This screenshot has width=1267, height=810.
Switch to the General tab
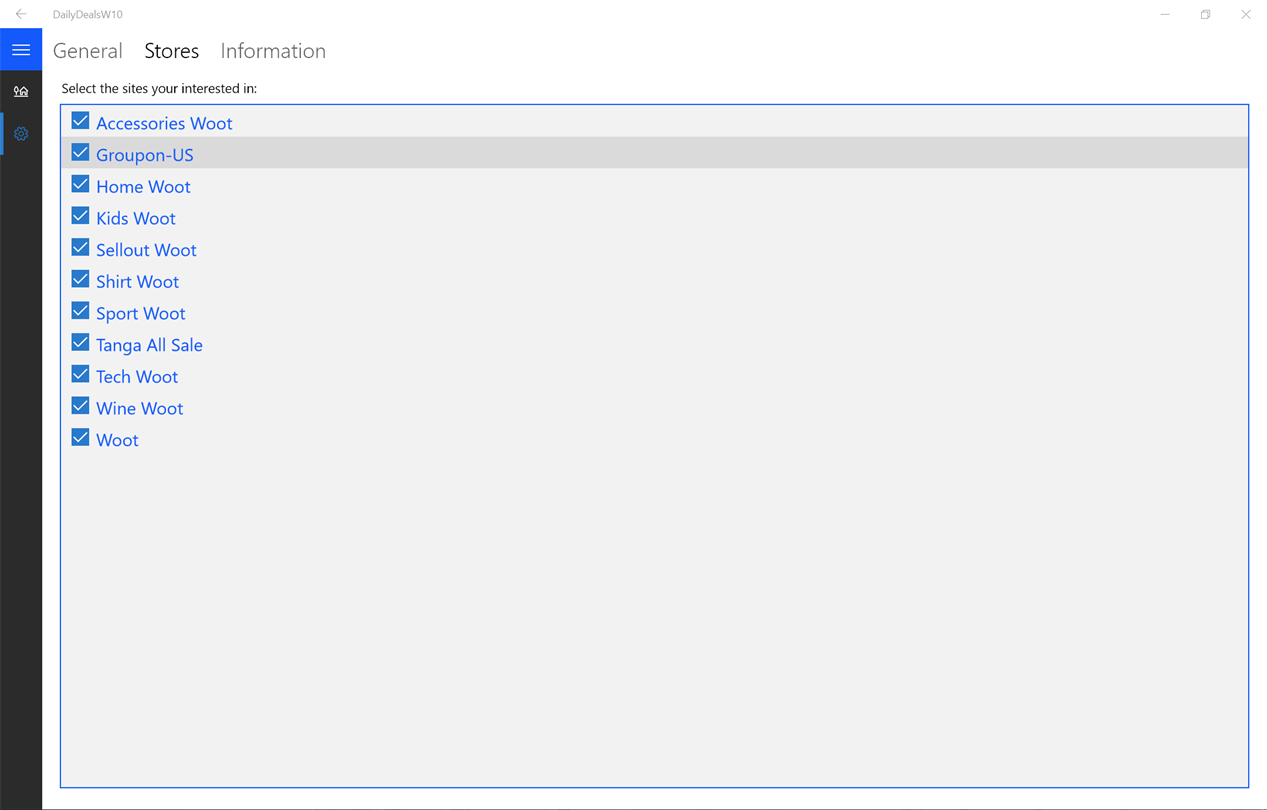(x=88, y=51)
